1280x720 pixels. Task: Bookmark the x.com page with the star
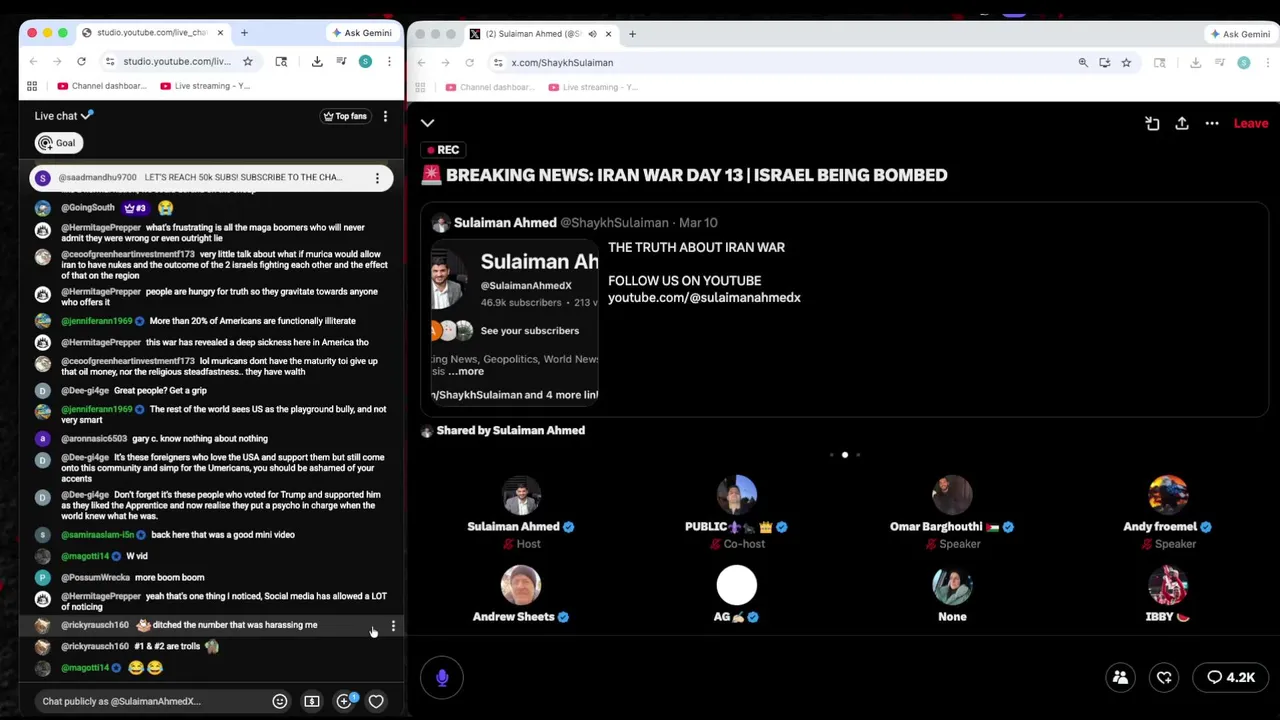(1126, 62)
